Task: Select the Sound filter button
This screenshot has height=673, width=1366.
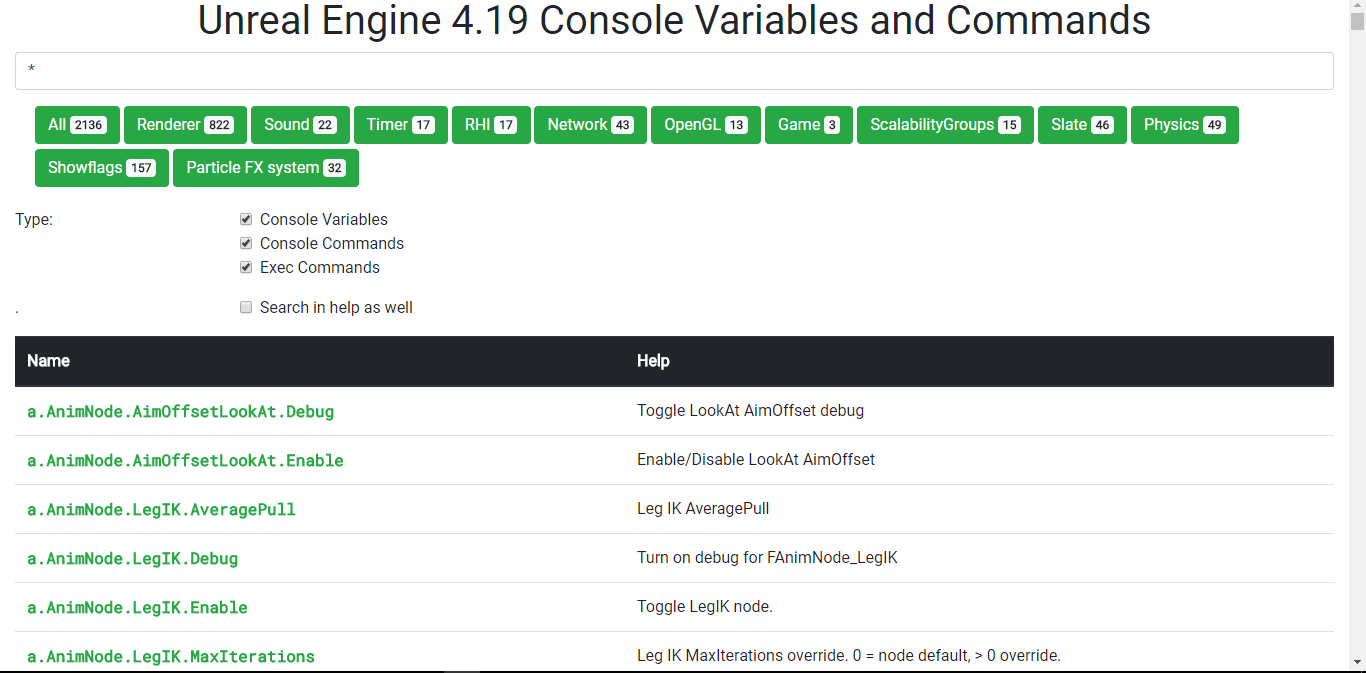Action: click(300, 125)
